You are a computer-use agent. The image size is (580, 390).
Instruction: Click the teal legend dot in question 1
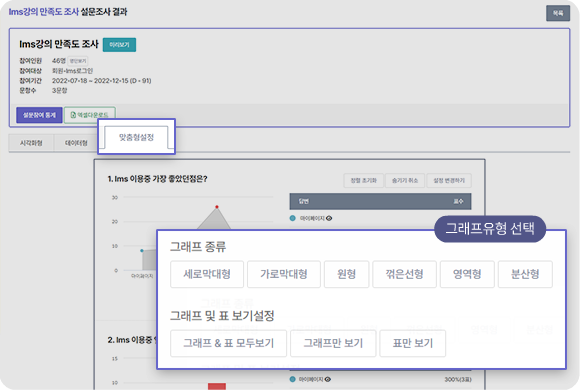[293, 218]
